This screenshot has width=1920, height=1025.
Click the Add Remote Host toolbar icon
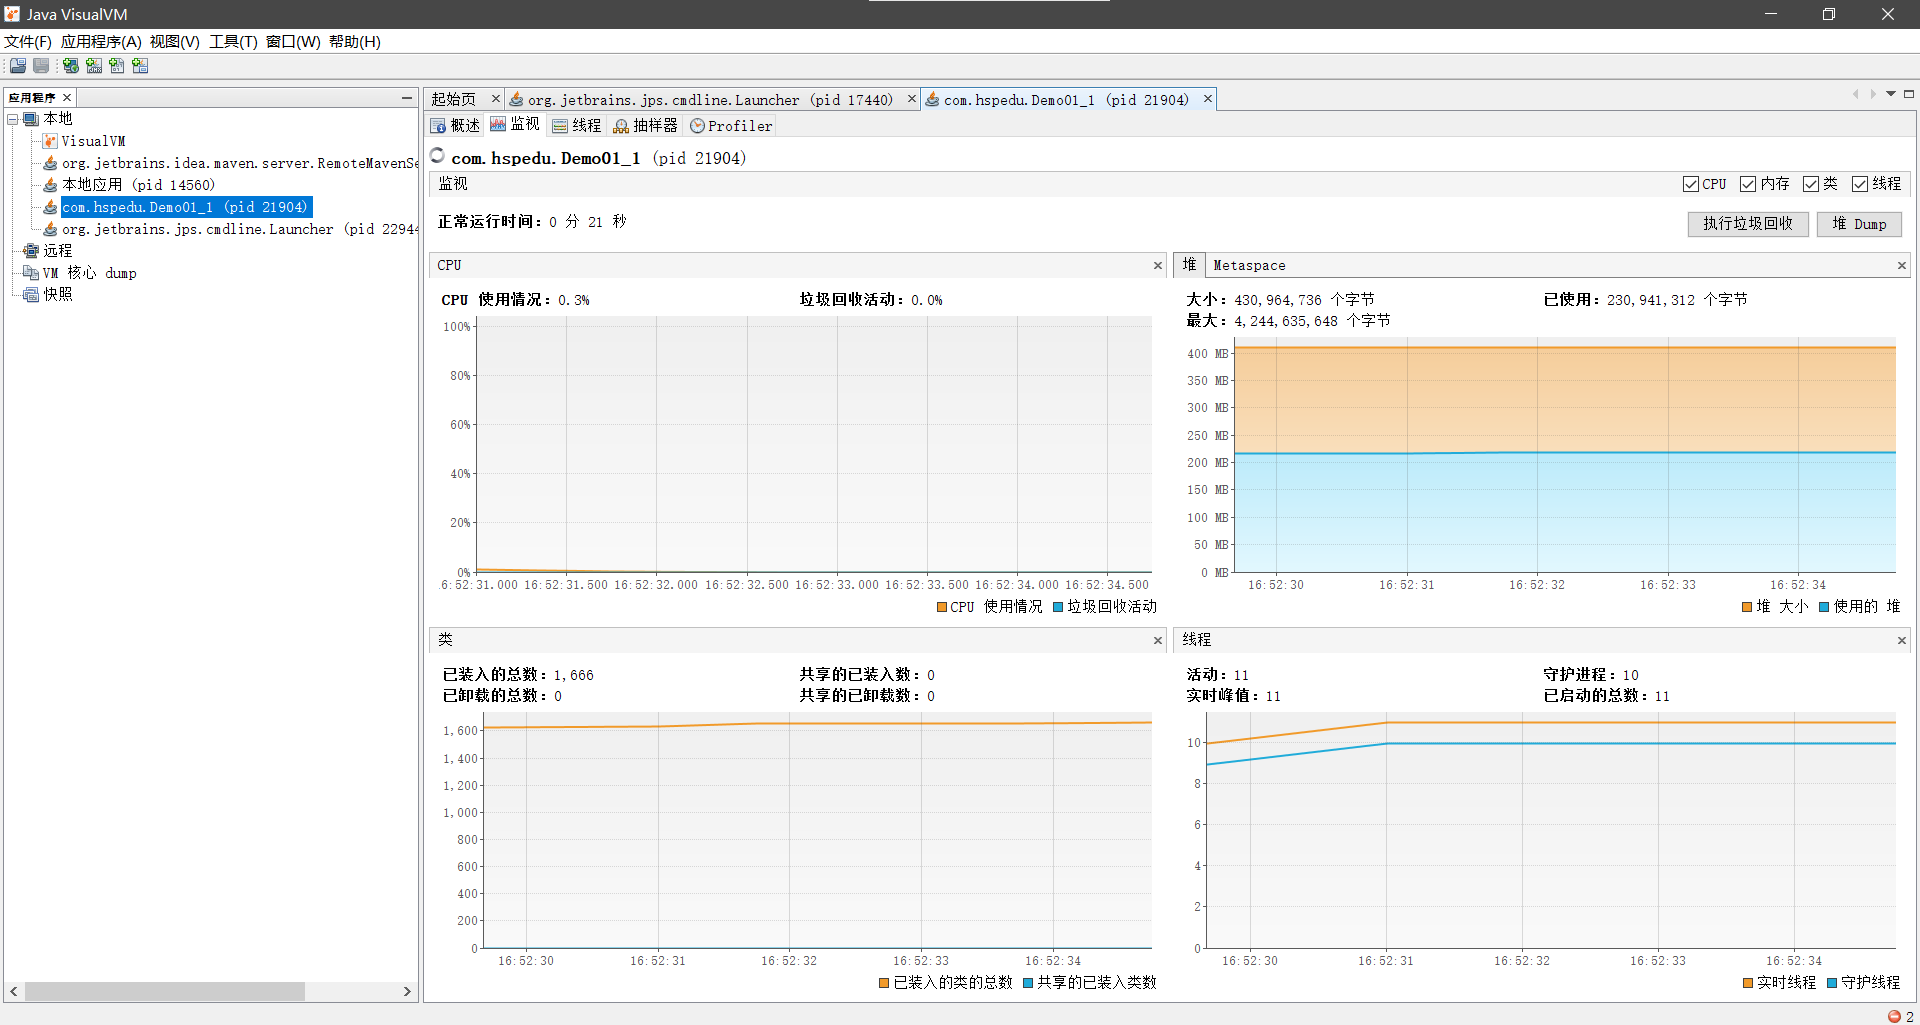[71, 66]
